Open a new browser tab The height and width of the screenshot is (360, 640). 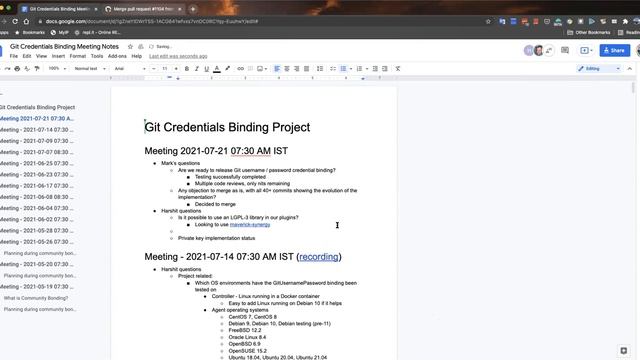click(193, 9)
